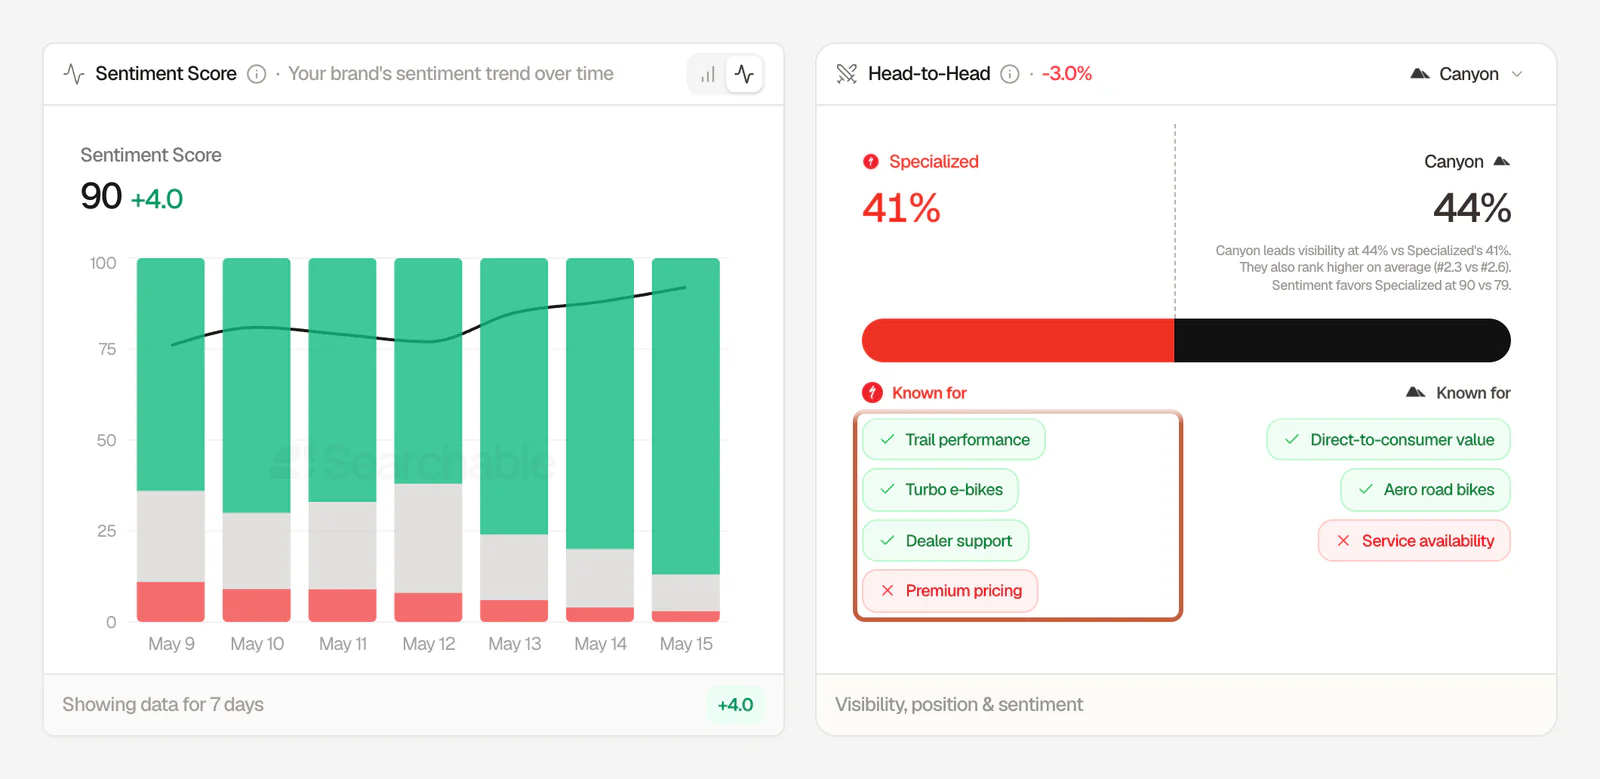Screen dimensions: 1600x779
Task: Select the Premium pricing tag
Action: [x=950, y=591]
